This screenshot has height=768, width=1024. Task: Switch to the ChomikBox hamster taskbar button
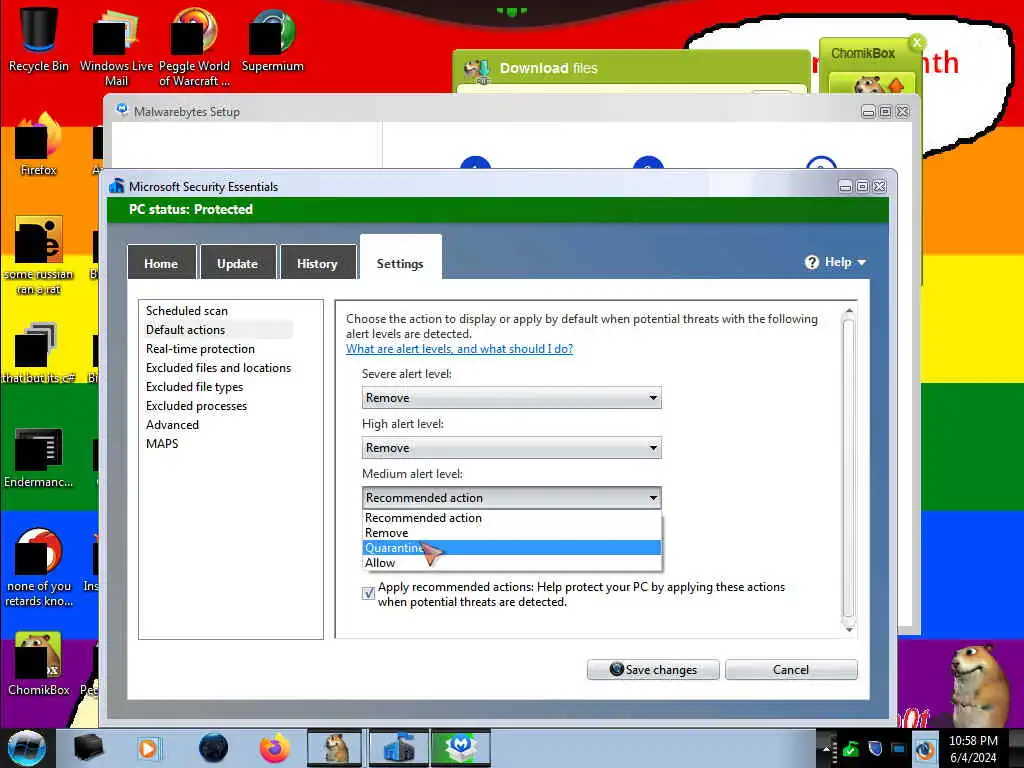(334, 748)
